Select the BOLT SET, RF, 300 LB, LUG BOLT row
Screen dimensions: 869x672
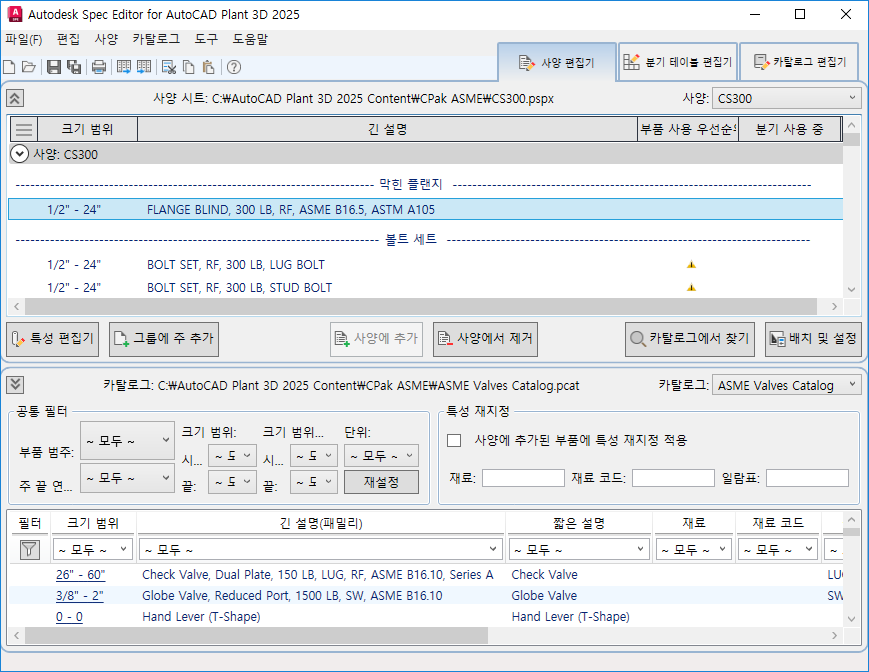click(x=426, y=265)
